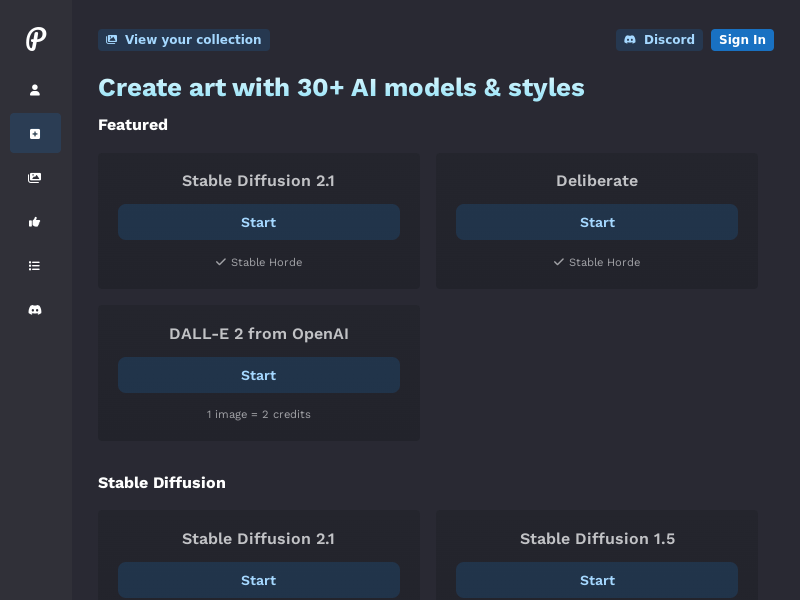Start Stable Diffusion 2.1 under Stable Diffusion section
Viewport: 800px width, 600px height.
[259, 580]
